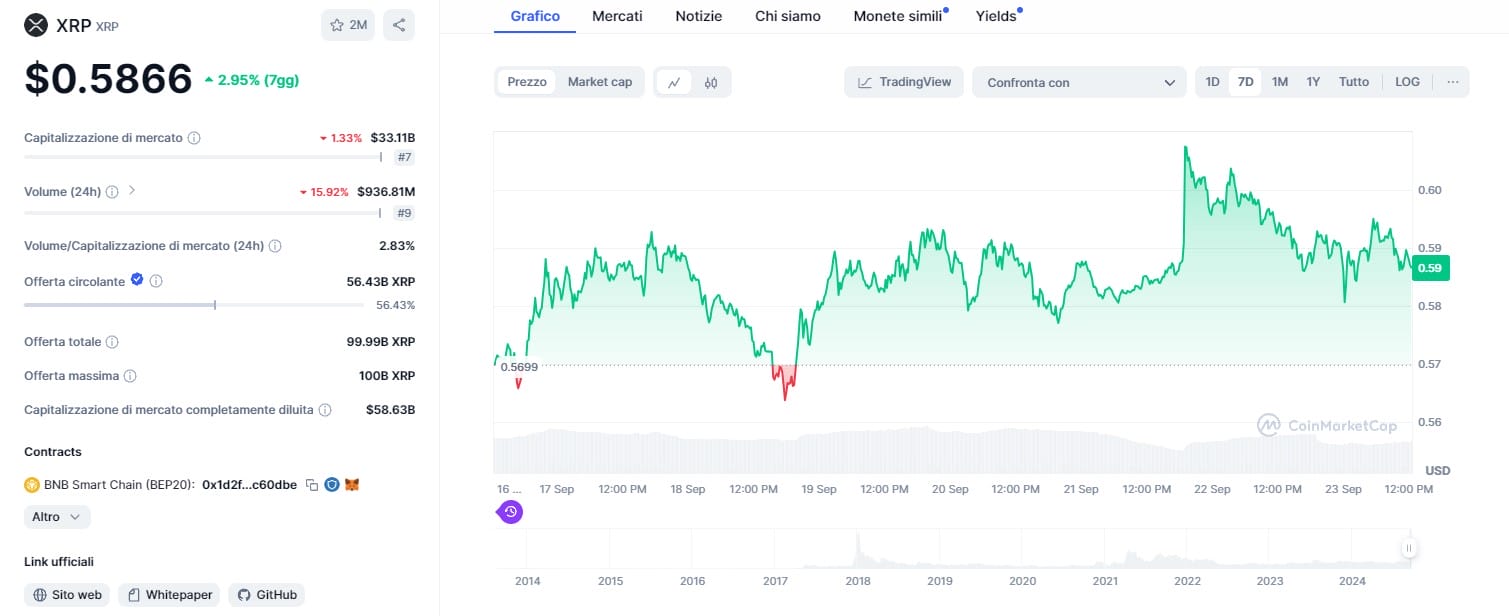Click the purple history icon below chart
The height and width of the screenshot is (616, 1509).
[510, 512]
